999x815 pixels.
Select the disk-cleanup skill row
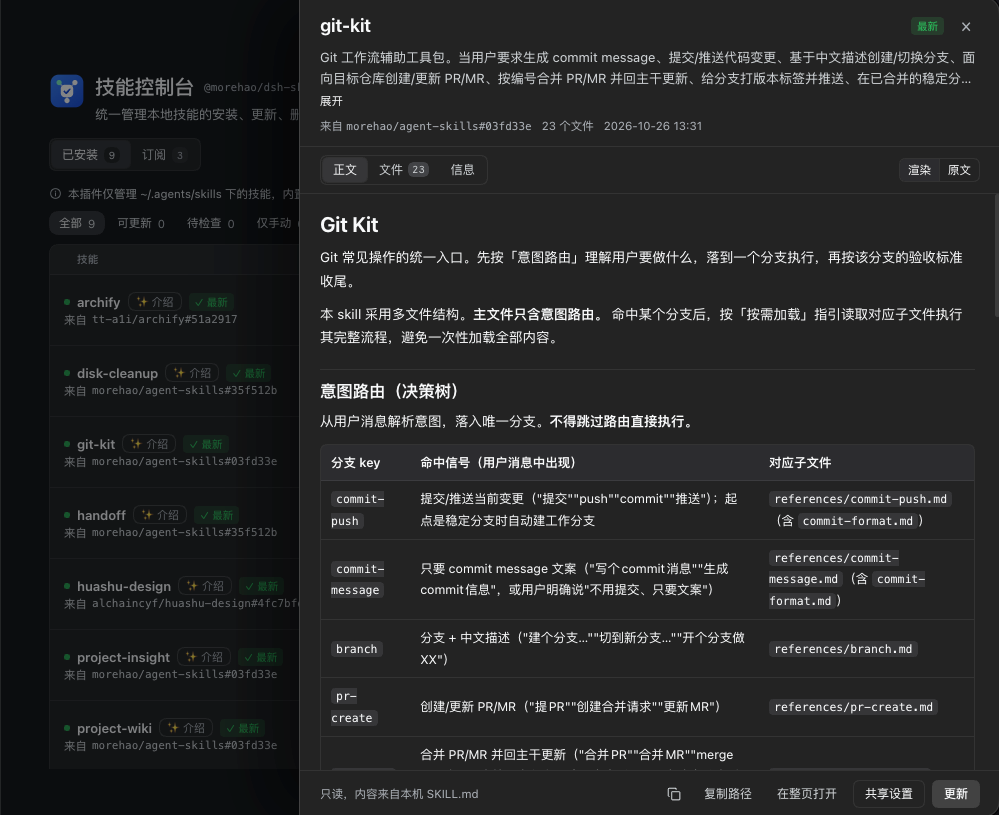175,381
